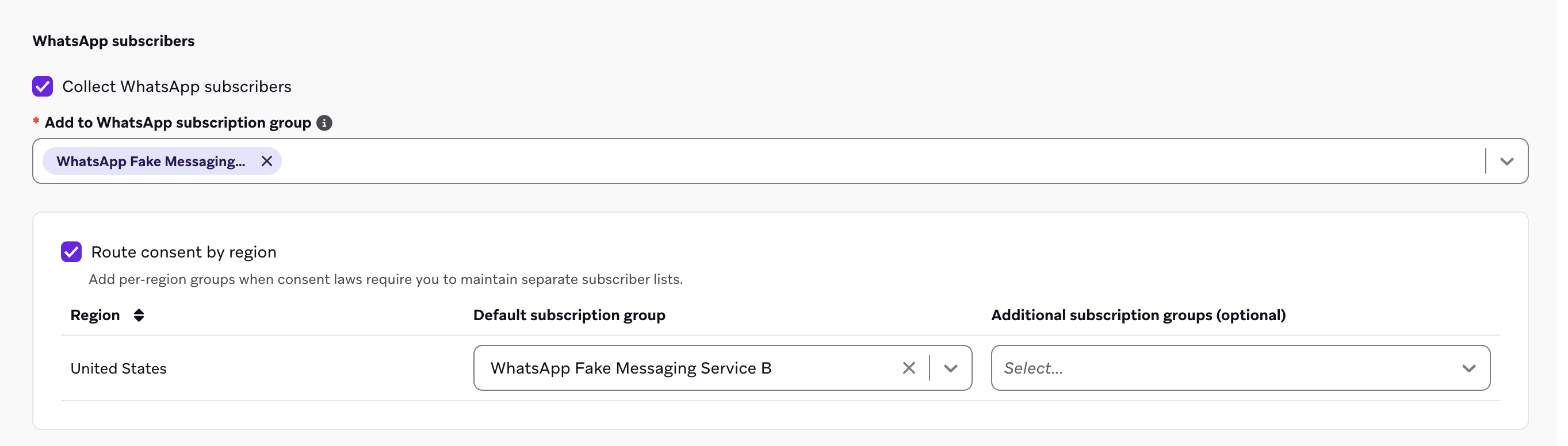This screenshot has width=1568, height=446.
Task: Click the Additional subscription groups column header
Action: pos(1138,315)
